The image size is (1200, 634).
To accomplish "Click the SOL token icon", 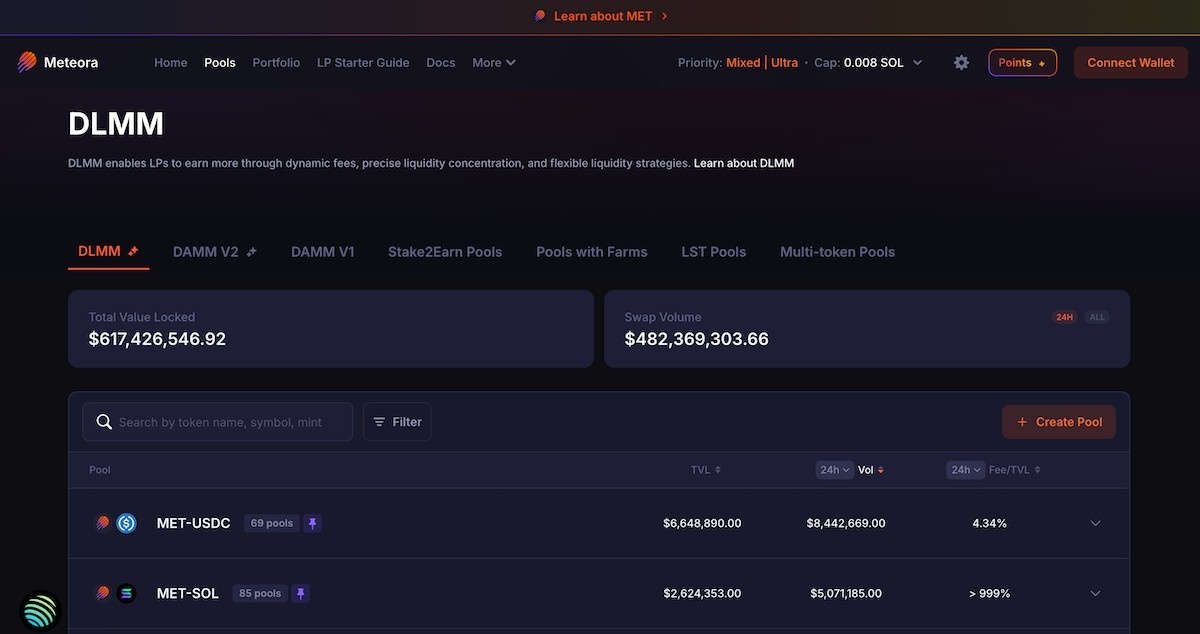I will tap(126, 593).
